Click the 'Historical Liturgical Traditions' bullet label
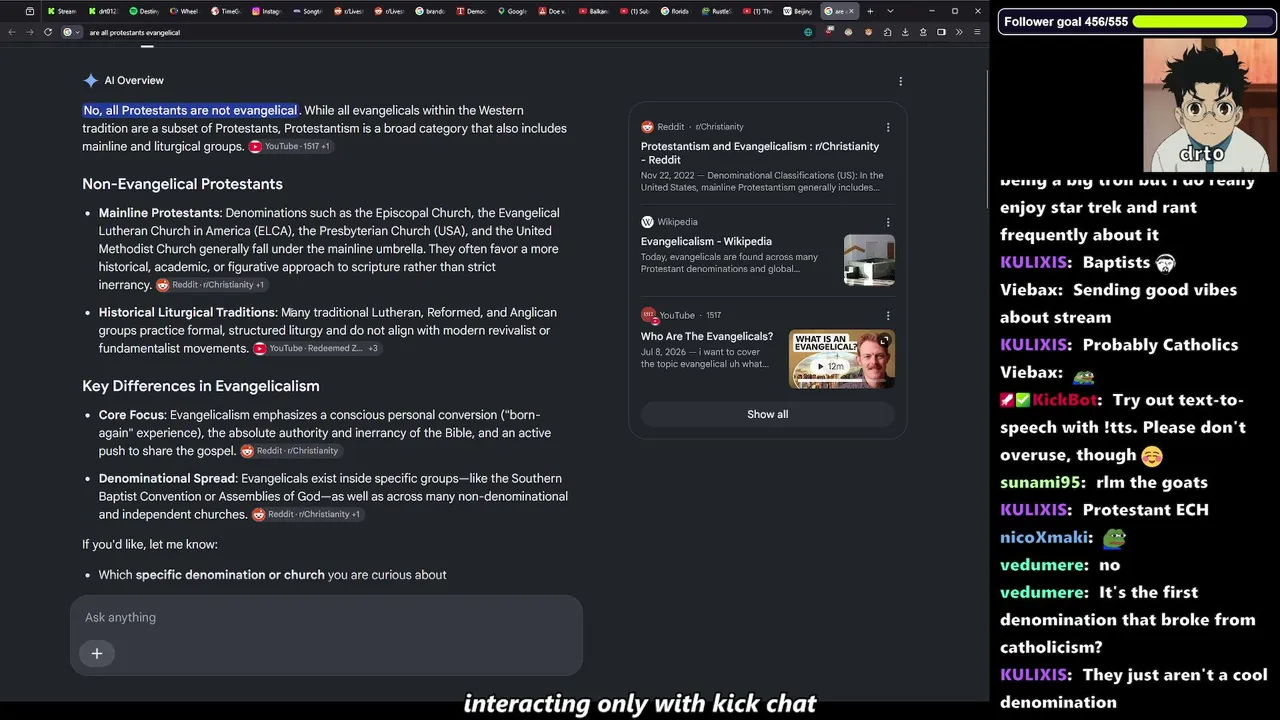 tap(187, 313)
